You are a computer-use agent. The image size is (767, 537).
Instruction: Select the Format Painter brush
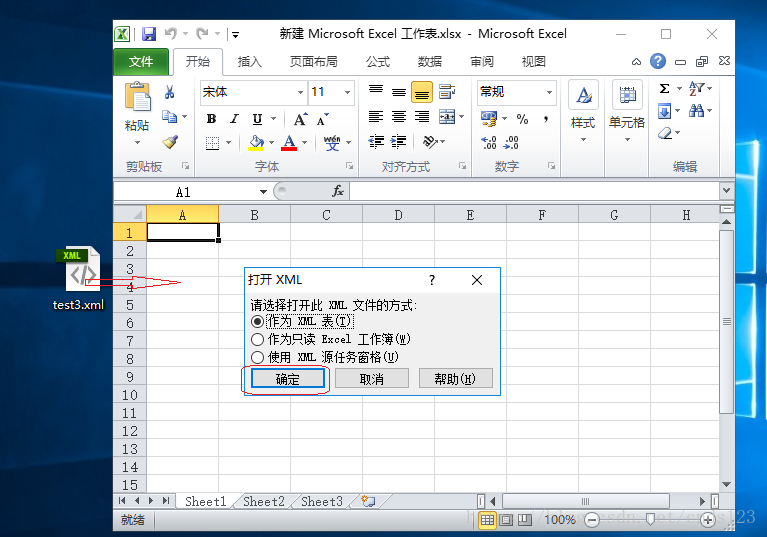170,142
